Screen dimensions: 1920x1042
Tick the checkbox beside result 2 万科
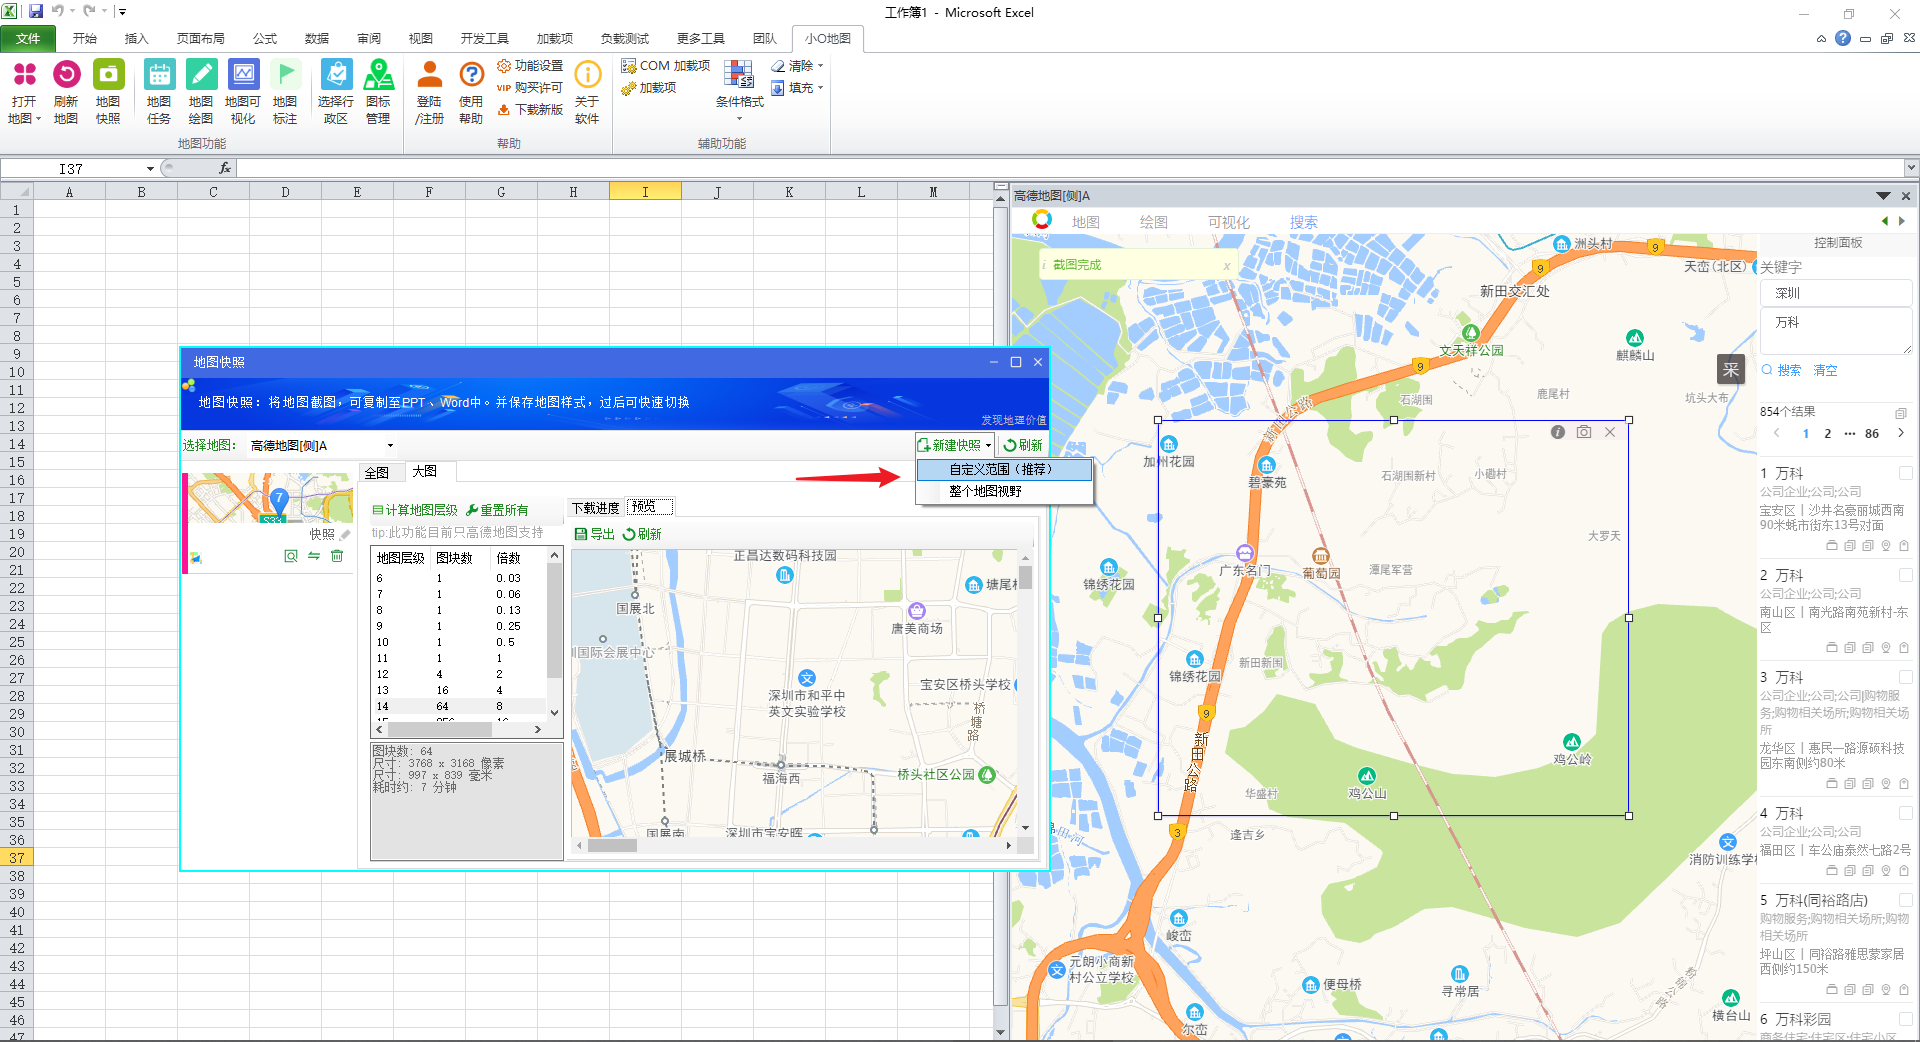coord(1905,575)
